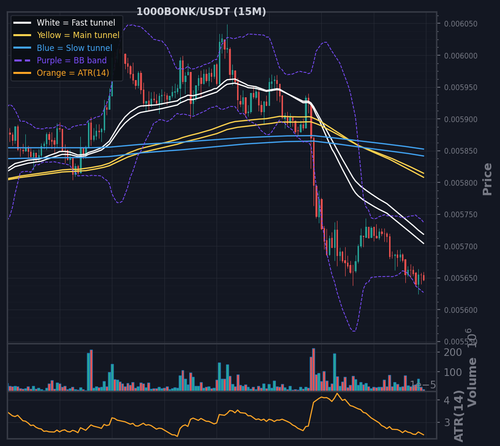Click the vertical Volume axis label

point(472,382)
